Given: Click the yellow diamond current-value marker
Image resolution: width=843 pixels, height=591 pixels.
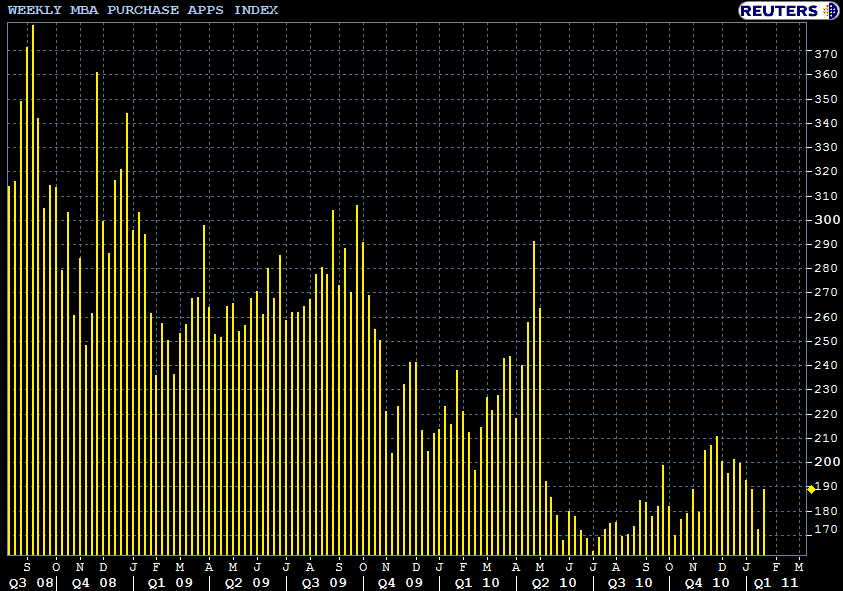Looking at the screenshot, I should tap(810, 489).
